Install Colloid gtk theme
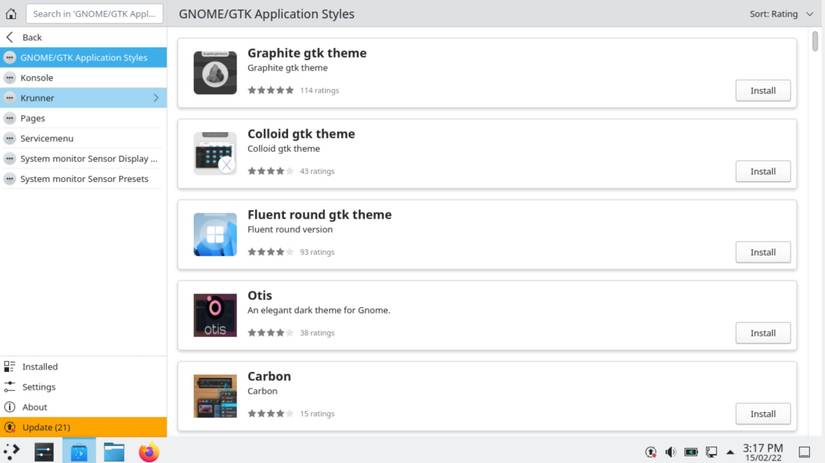Image resolution: width=825 pixels, height=463 pixels. (763, 172)
